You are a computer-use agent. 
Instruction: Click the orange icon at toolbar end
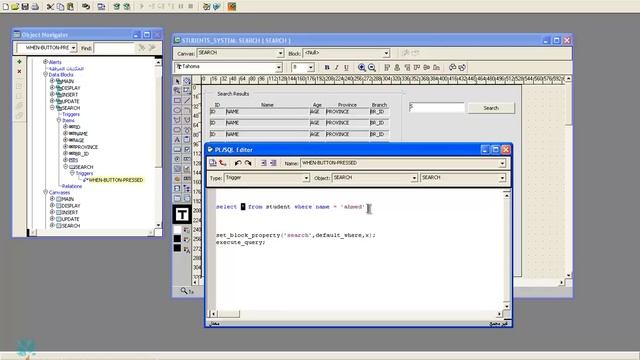(x=232, y=7)
